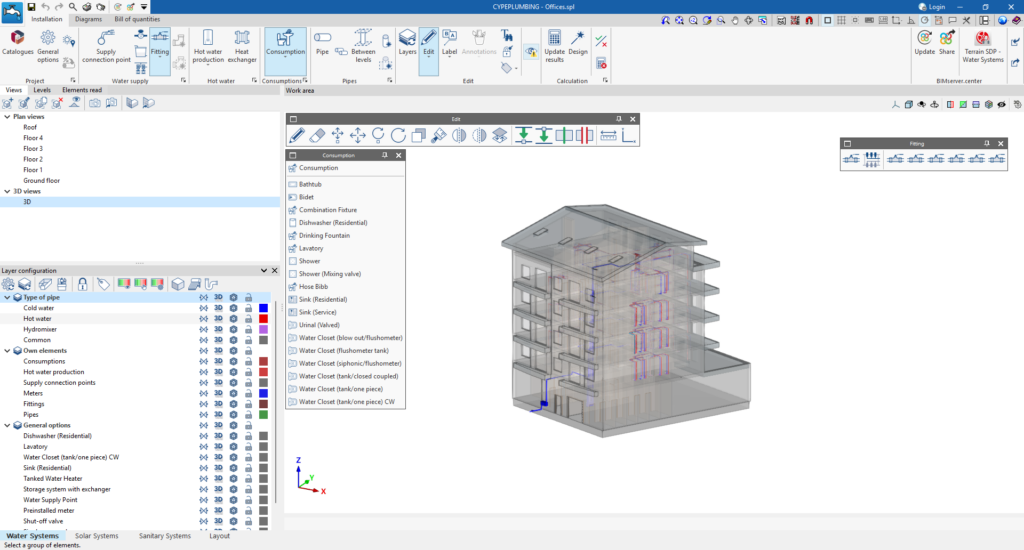Toggle plan-view visibility for the Pipes layer
Viewport: 1024px width, 550px height.
pyautogui.click(x=203, y=414)
